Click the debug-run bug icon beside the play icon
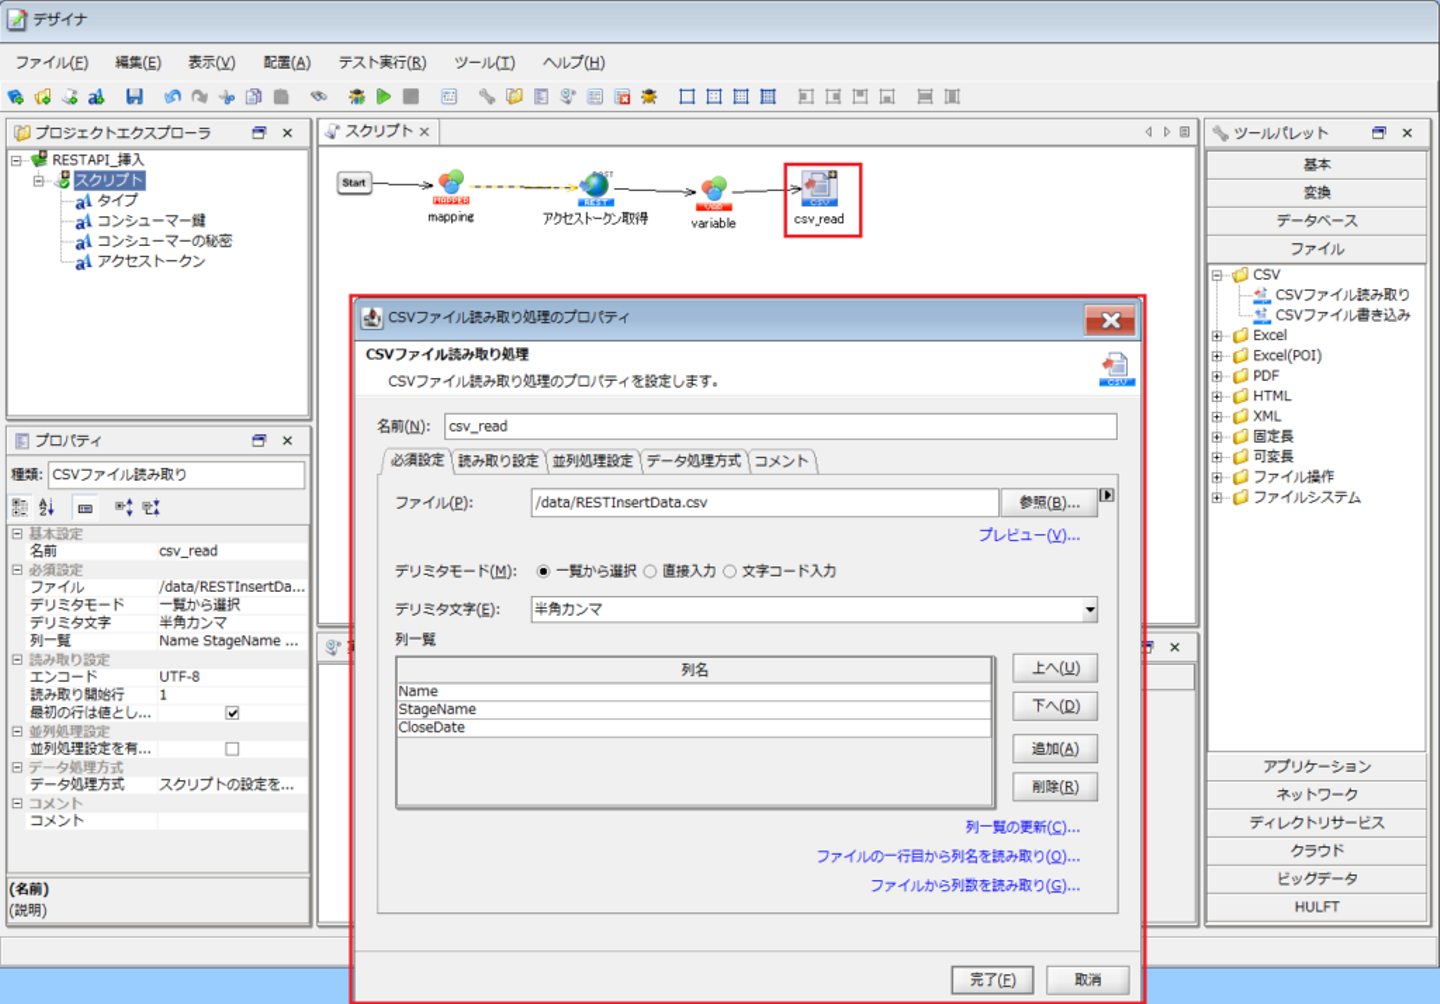The width and height of the screenshot is (1440, 1004). coord(357,96)
